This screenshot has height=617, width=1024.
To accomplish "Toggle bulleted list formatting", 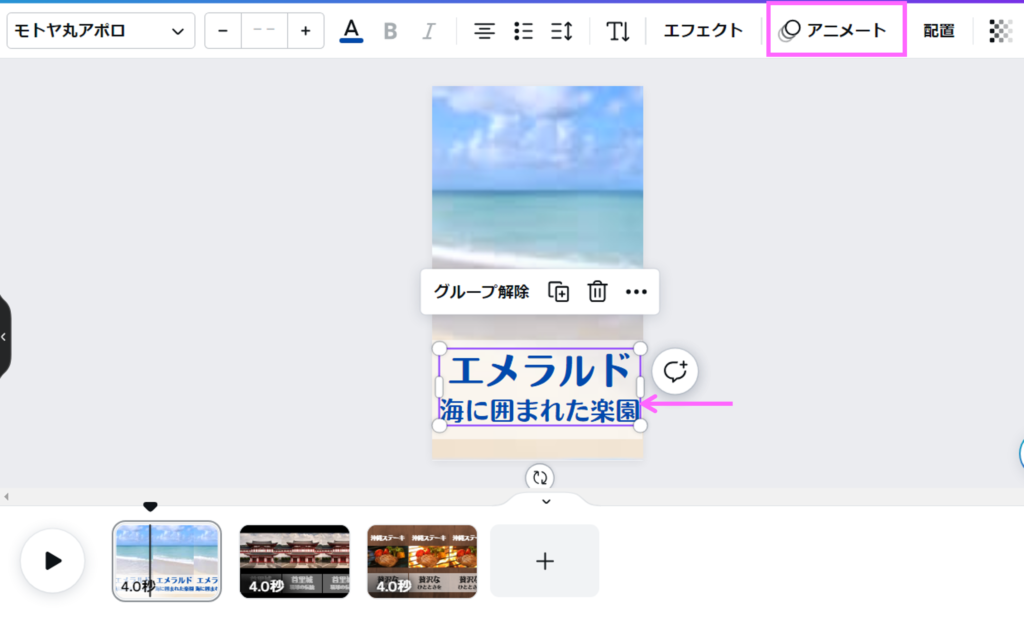I will tap(523, 31).
